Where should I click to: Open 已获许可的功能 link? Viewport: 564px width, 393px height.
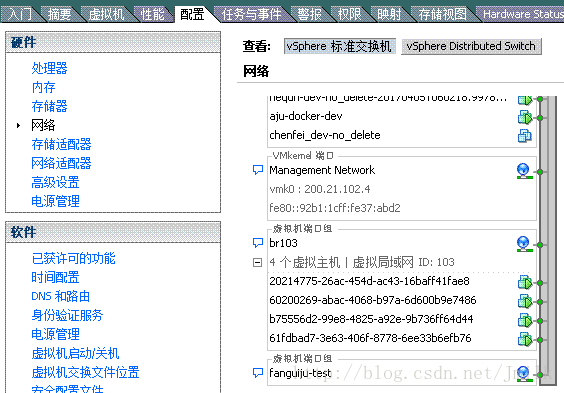point(73,259)
